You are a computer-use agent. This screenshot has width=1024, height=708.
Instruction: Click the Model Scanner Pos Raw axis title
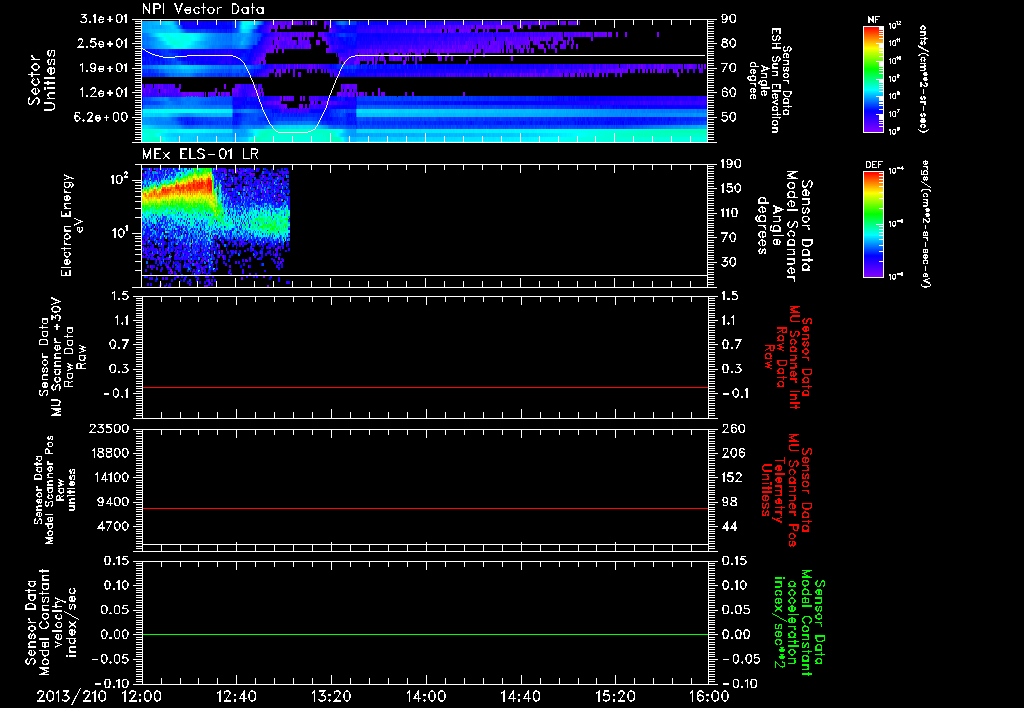coord(55,490)
